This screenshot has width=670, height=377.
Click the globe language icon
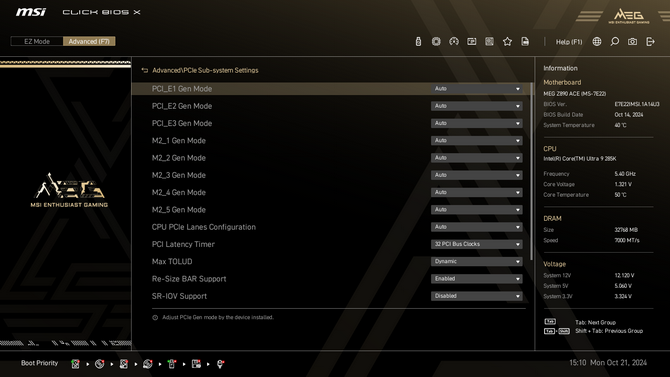click(597, 41)
